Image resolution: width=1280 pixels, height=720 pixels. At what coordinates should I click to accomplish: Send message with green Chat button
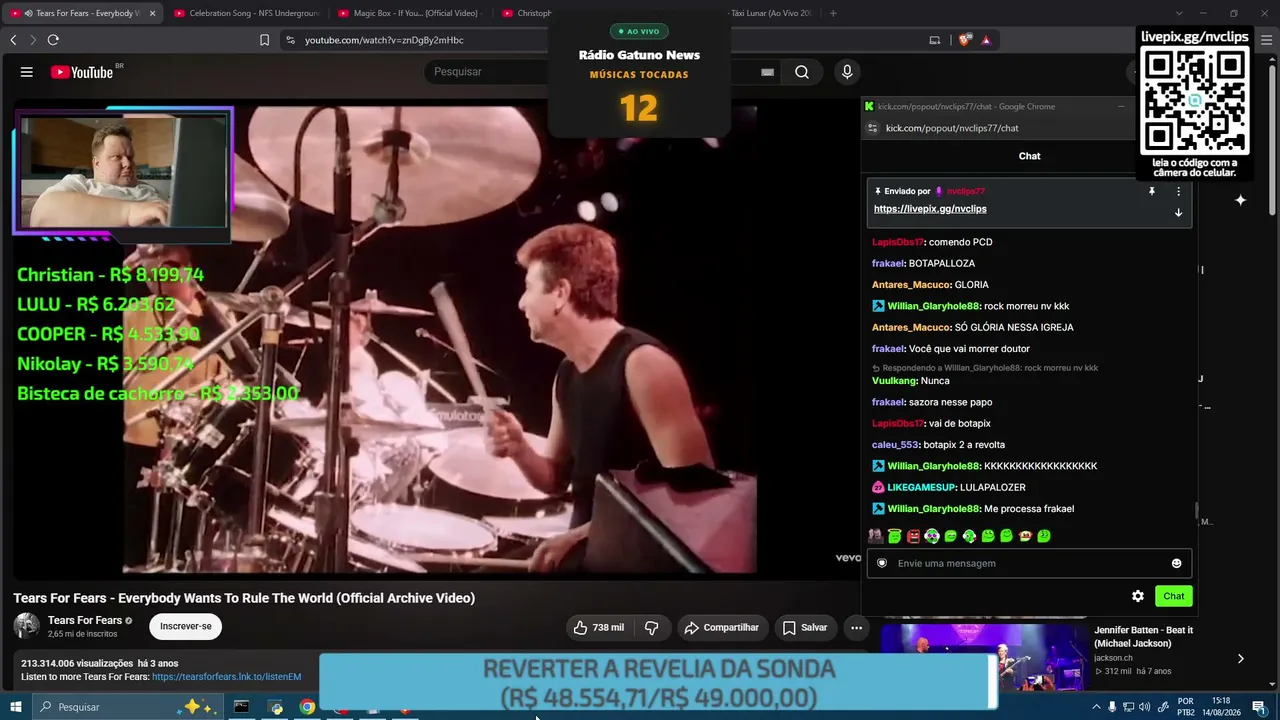(1173, 596)
